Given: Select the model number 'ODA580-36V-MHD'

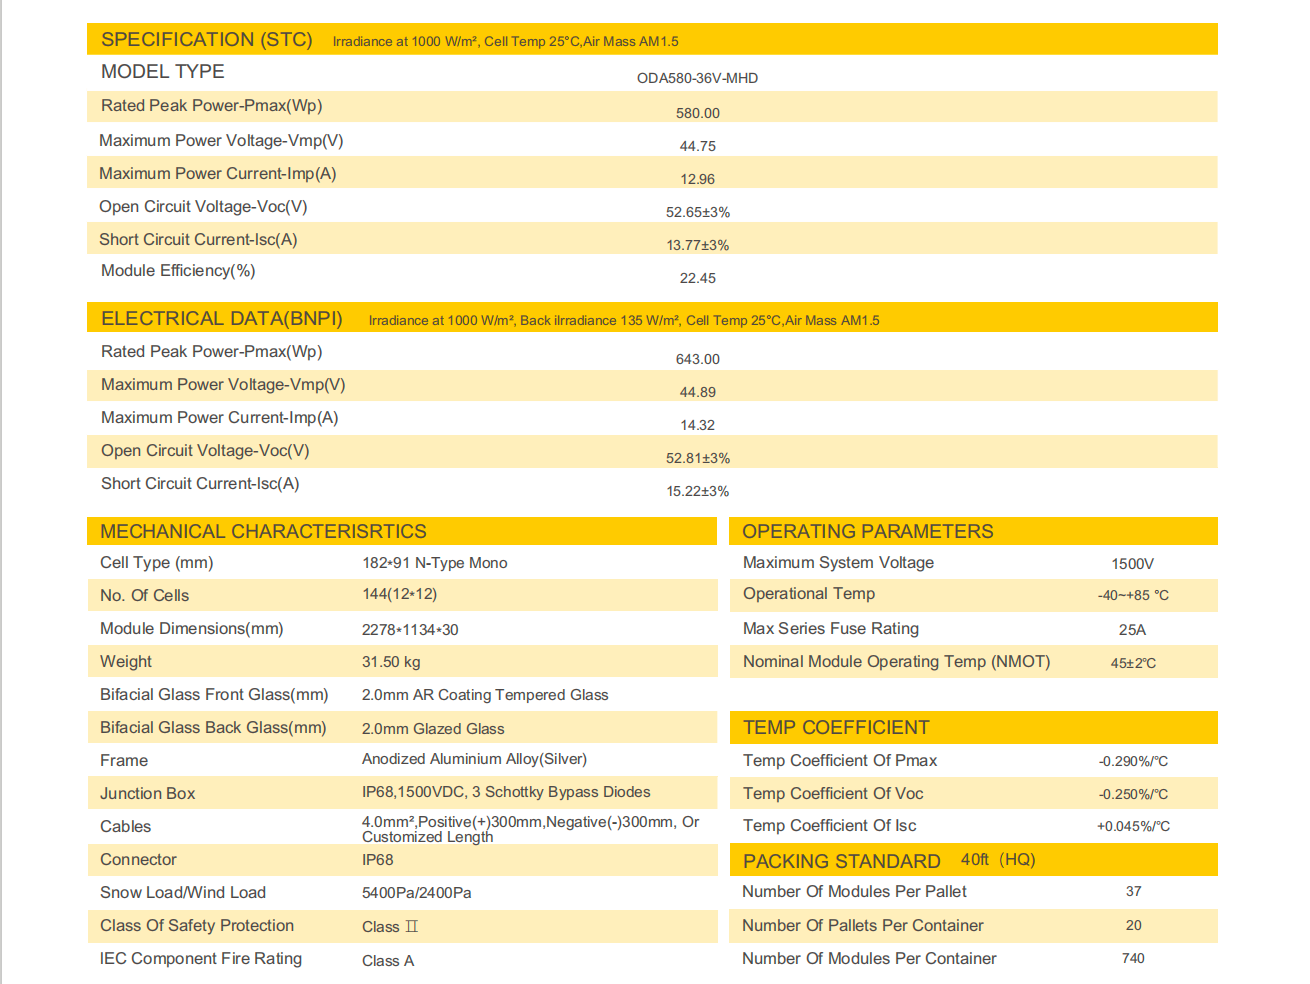Looking at the screenshot, I should click(698, 78).
